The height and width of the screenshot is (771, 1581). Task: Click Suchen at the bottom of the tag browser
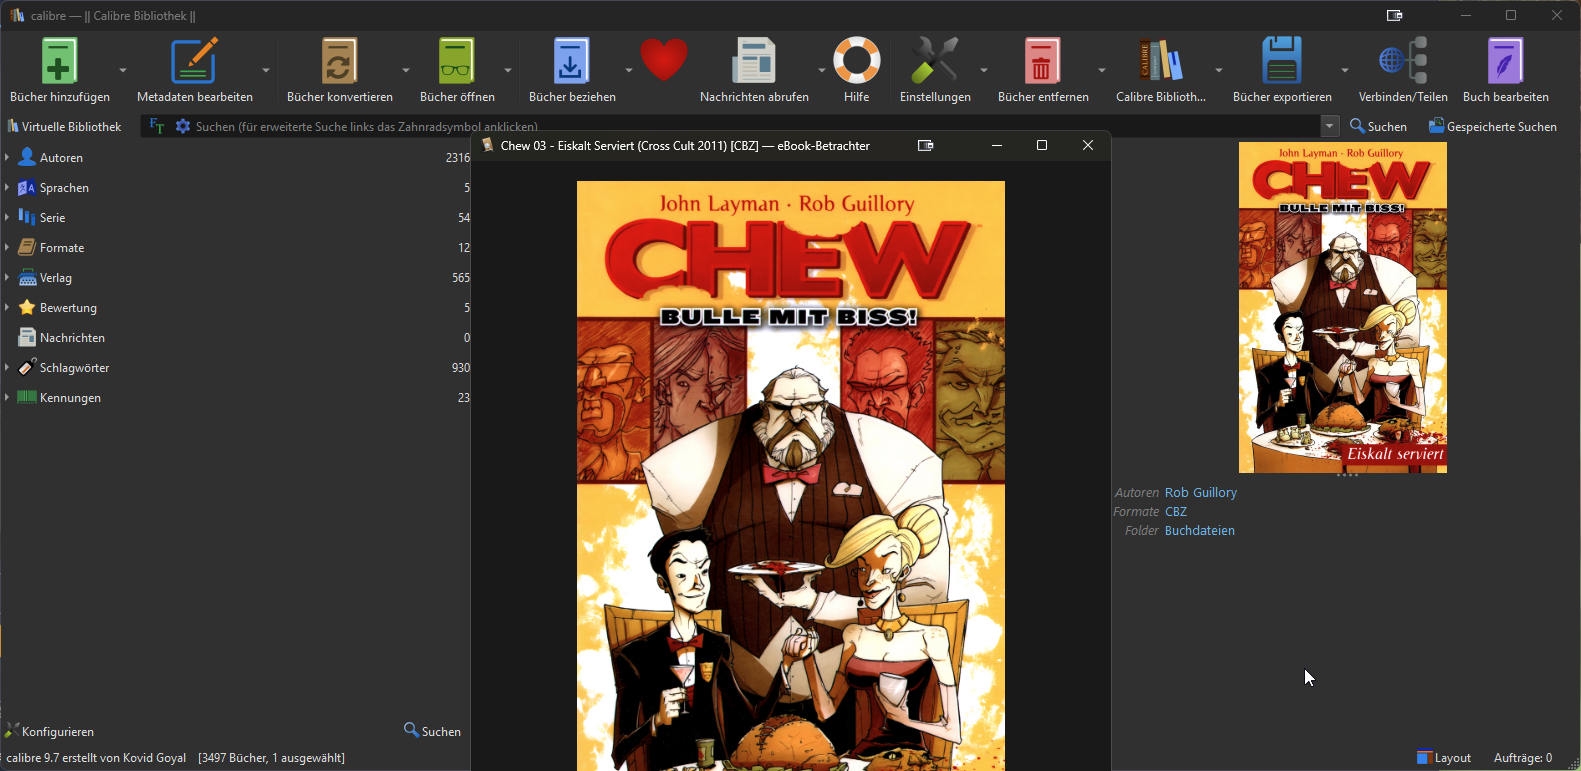click(x=432, y=731)
